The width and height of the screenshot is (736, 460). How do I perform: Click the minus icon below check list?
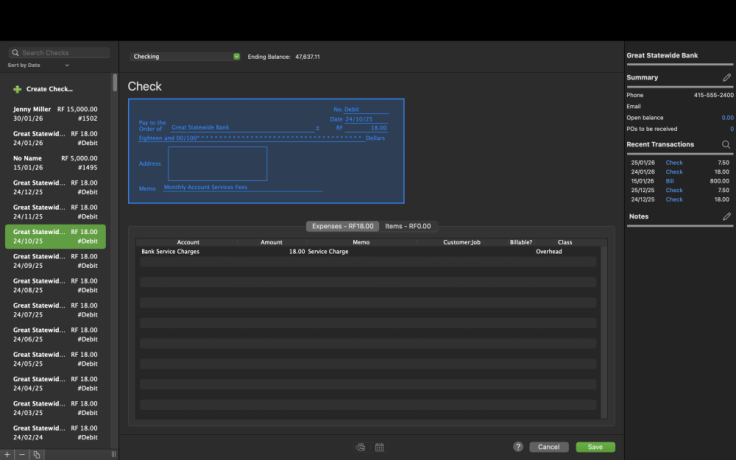(21, 454)
